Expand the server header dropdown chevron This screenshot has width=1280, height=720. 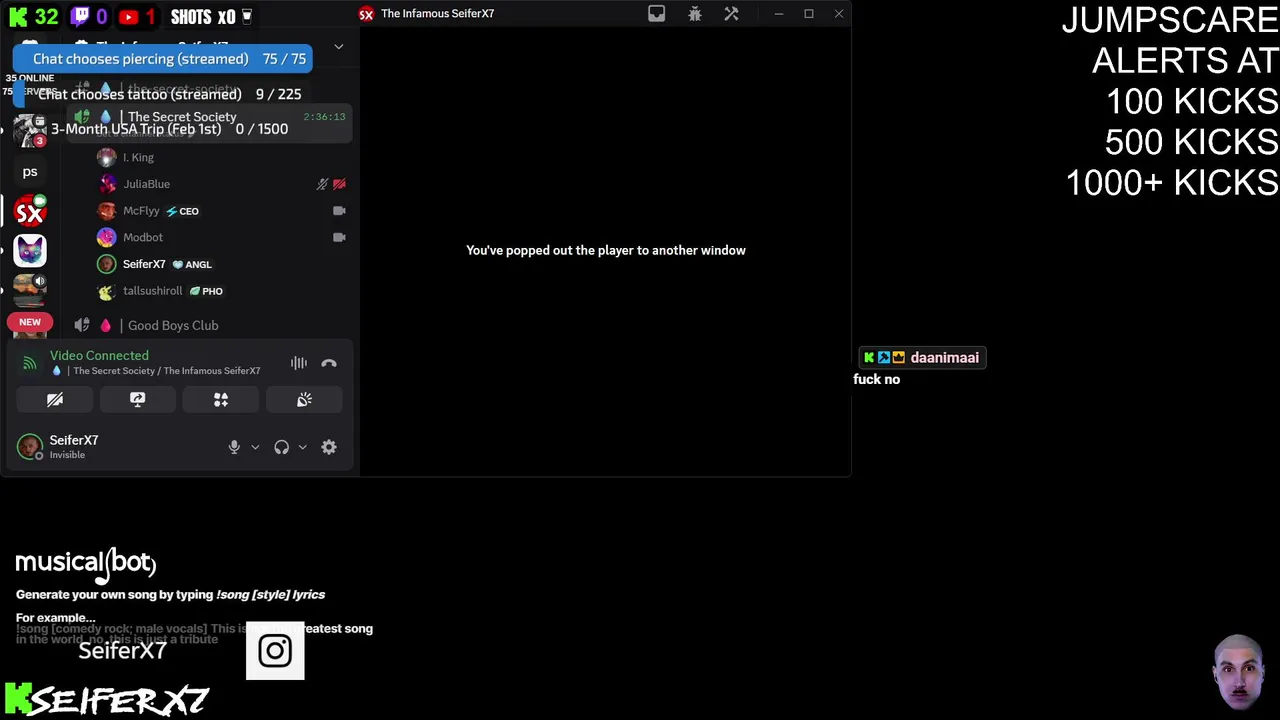tap(339, 47)
